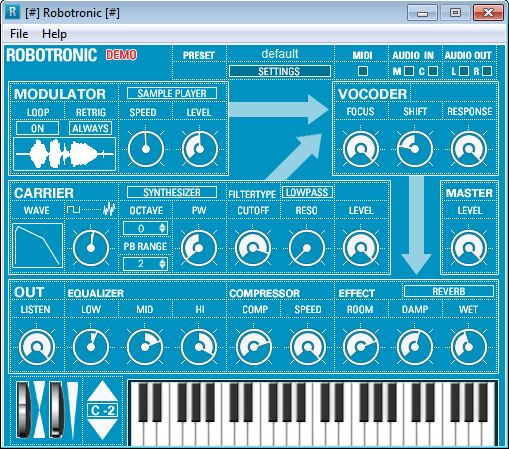Click the OCTAVE value field showing 0
Screen dimensions: 509x449
tap(145, 228)
